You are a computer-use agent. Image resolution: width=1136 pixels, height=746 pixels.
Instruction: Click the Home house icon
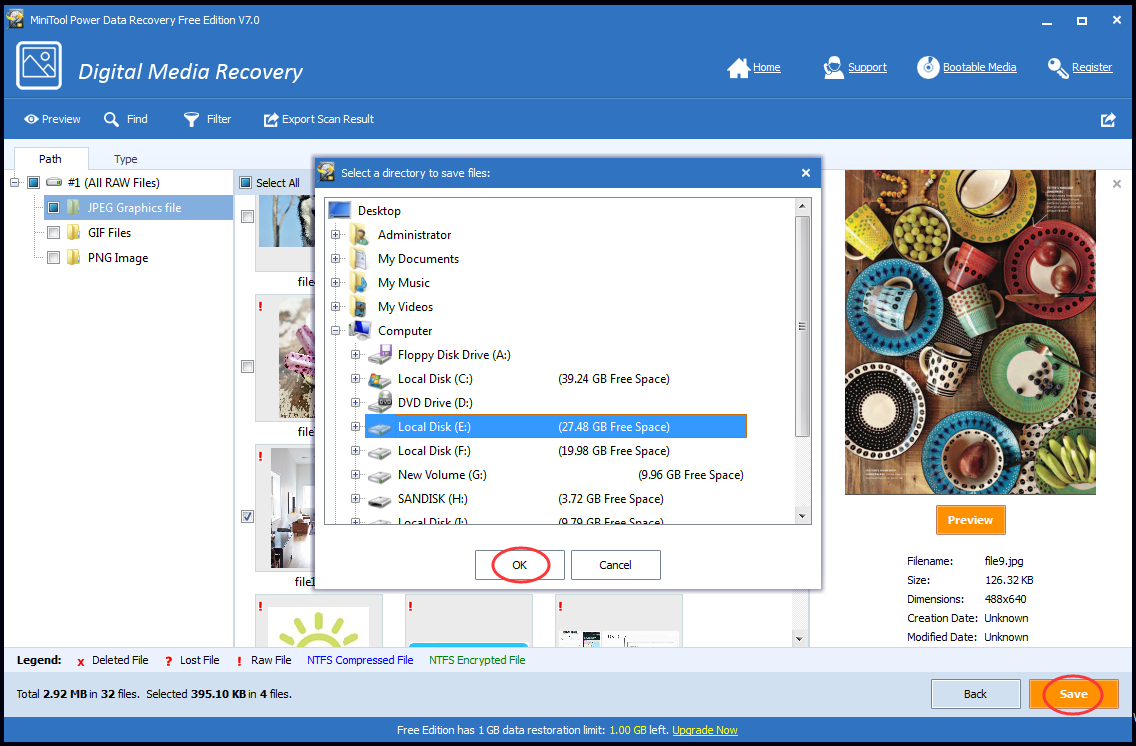(x=738, y=67)
